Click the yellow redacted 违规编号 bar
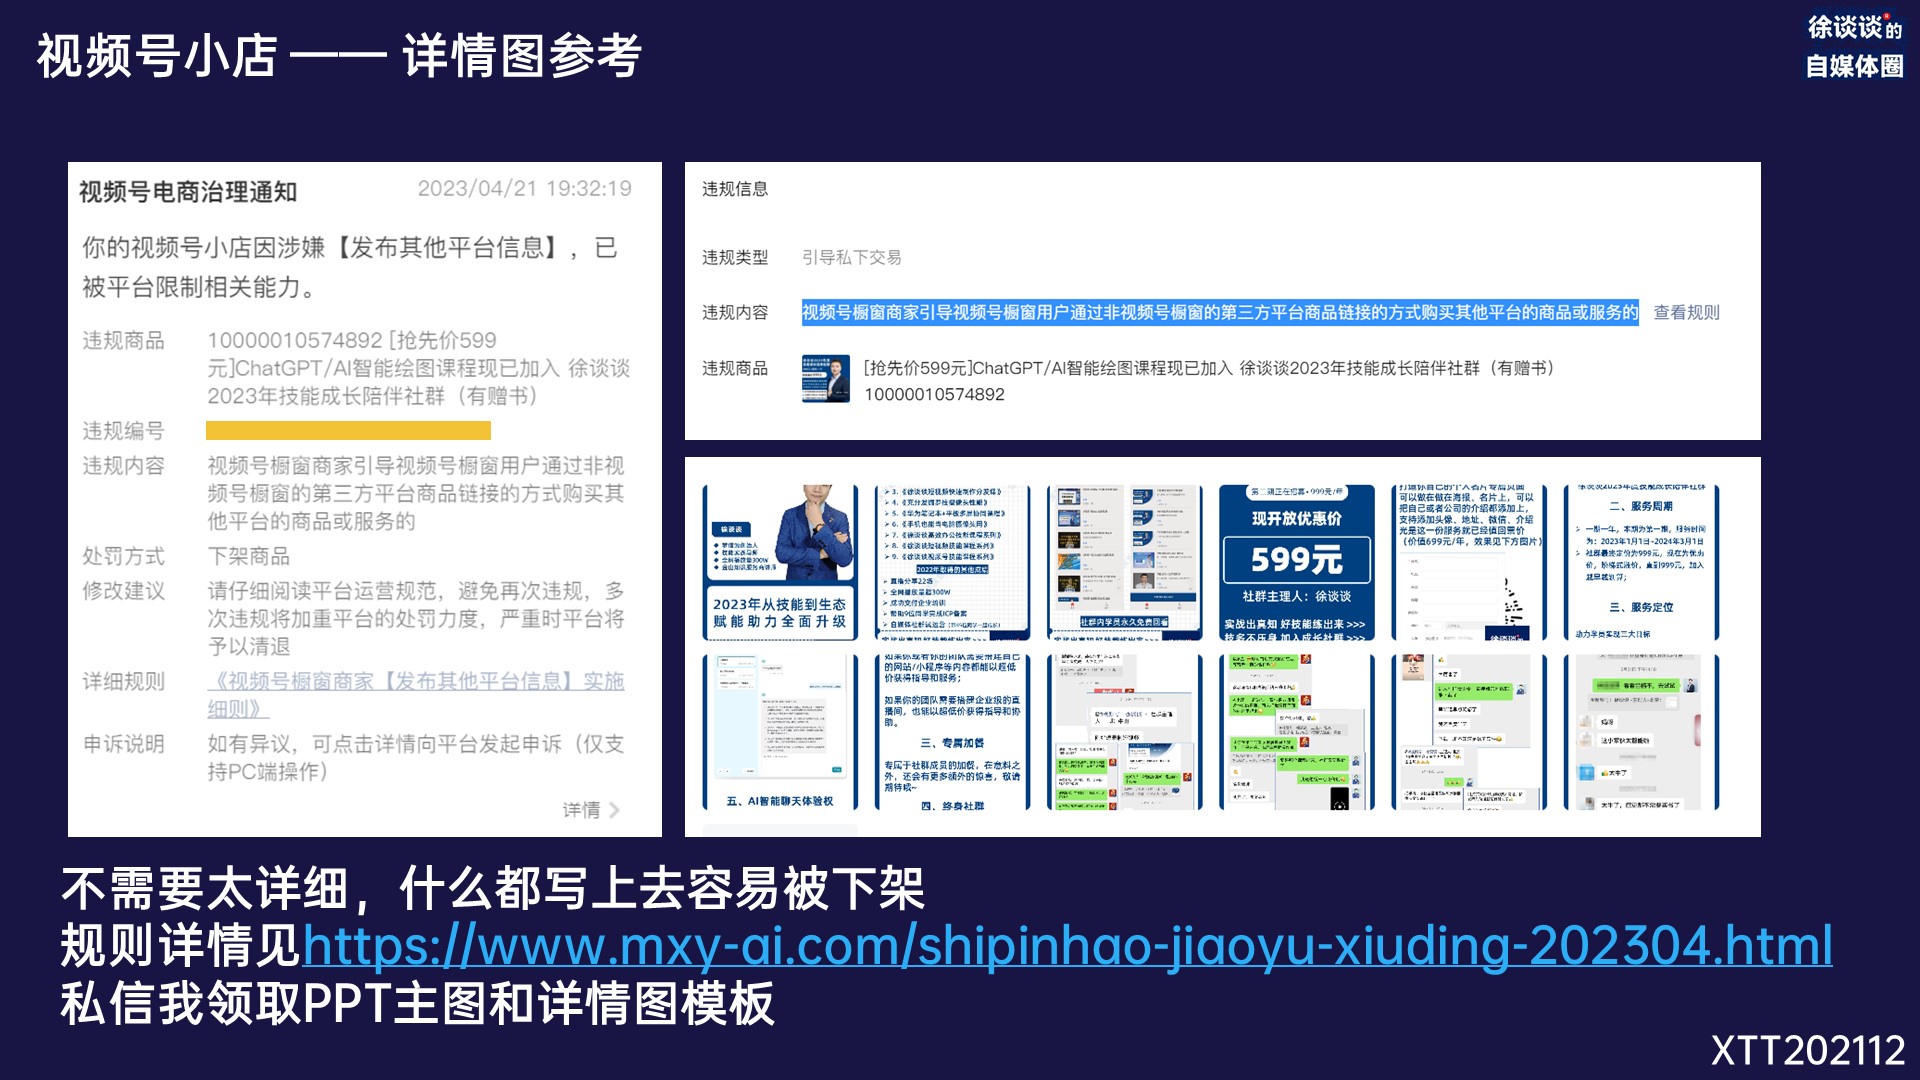The width and height of the screenshot is (1920, 1080). coord(348,431)
